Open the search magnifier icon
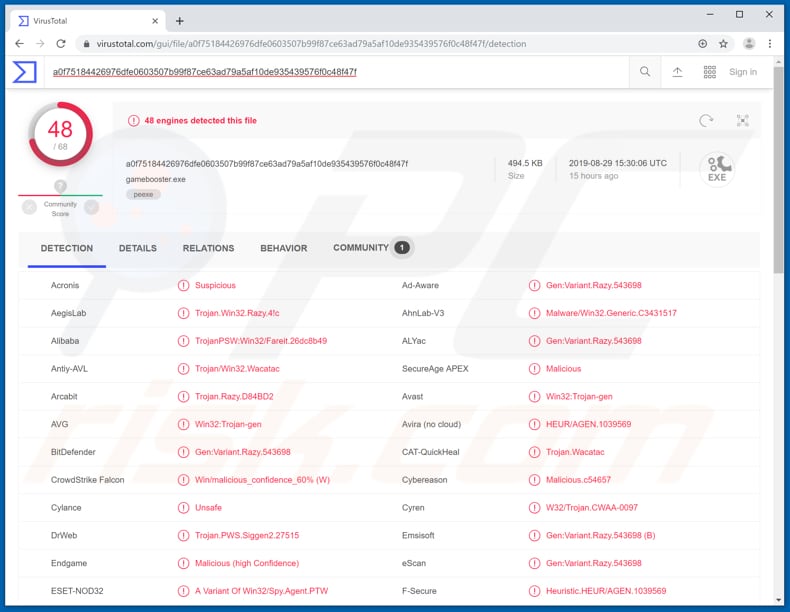Screen dimensions: 790x612 645,72
